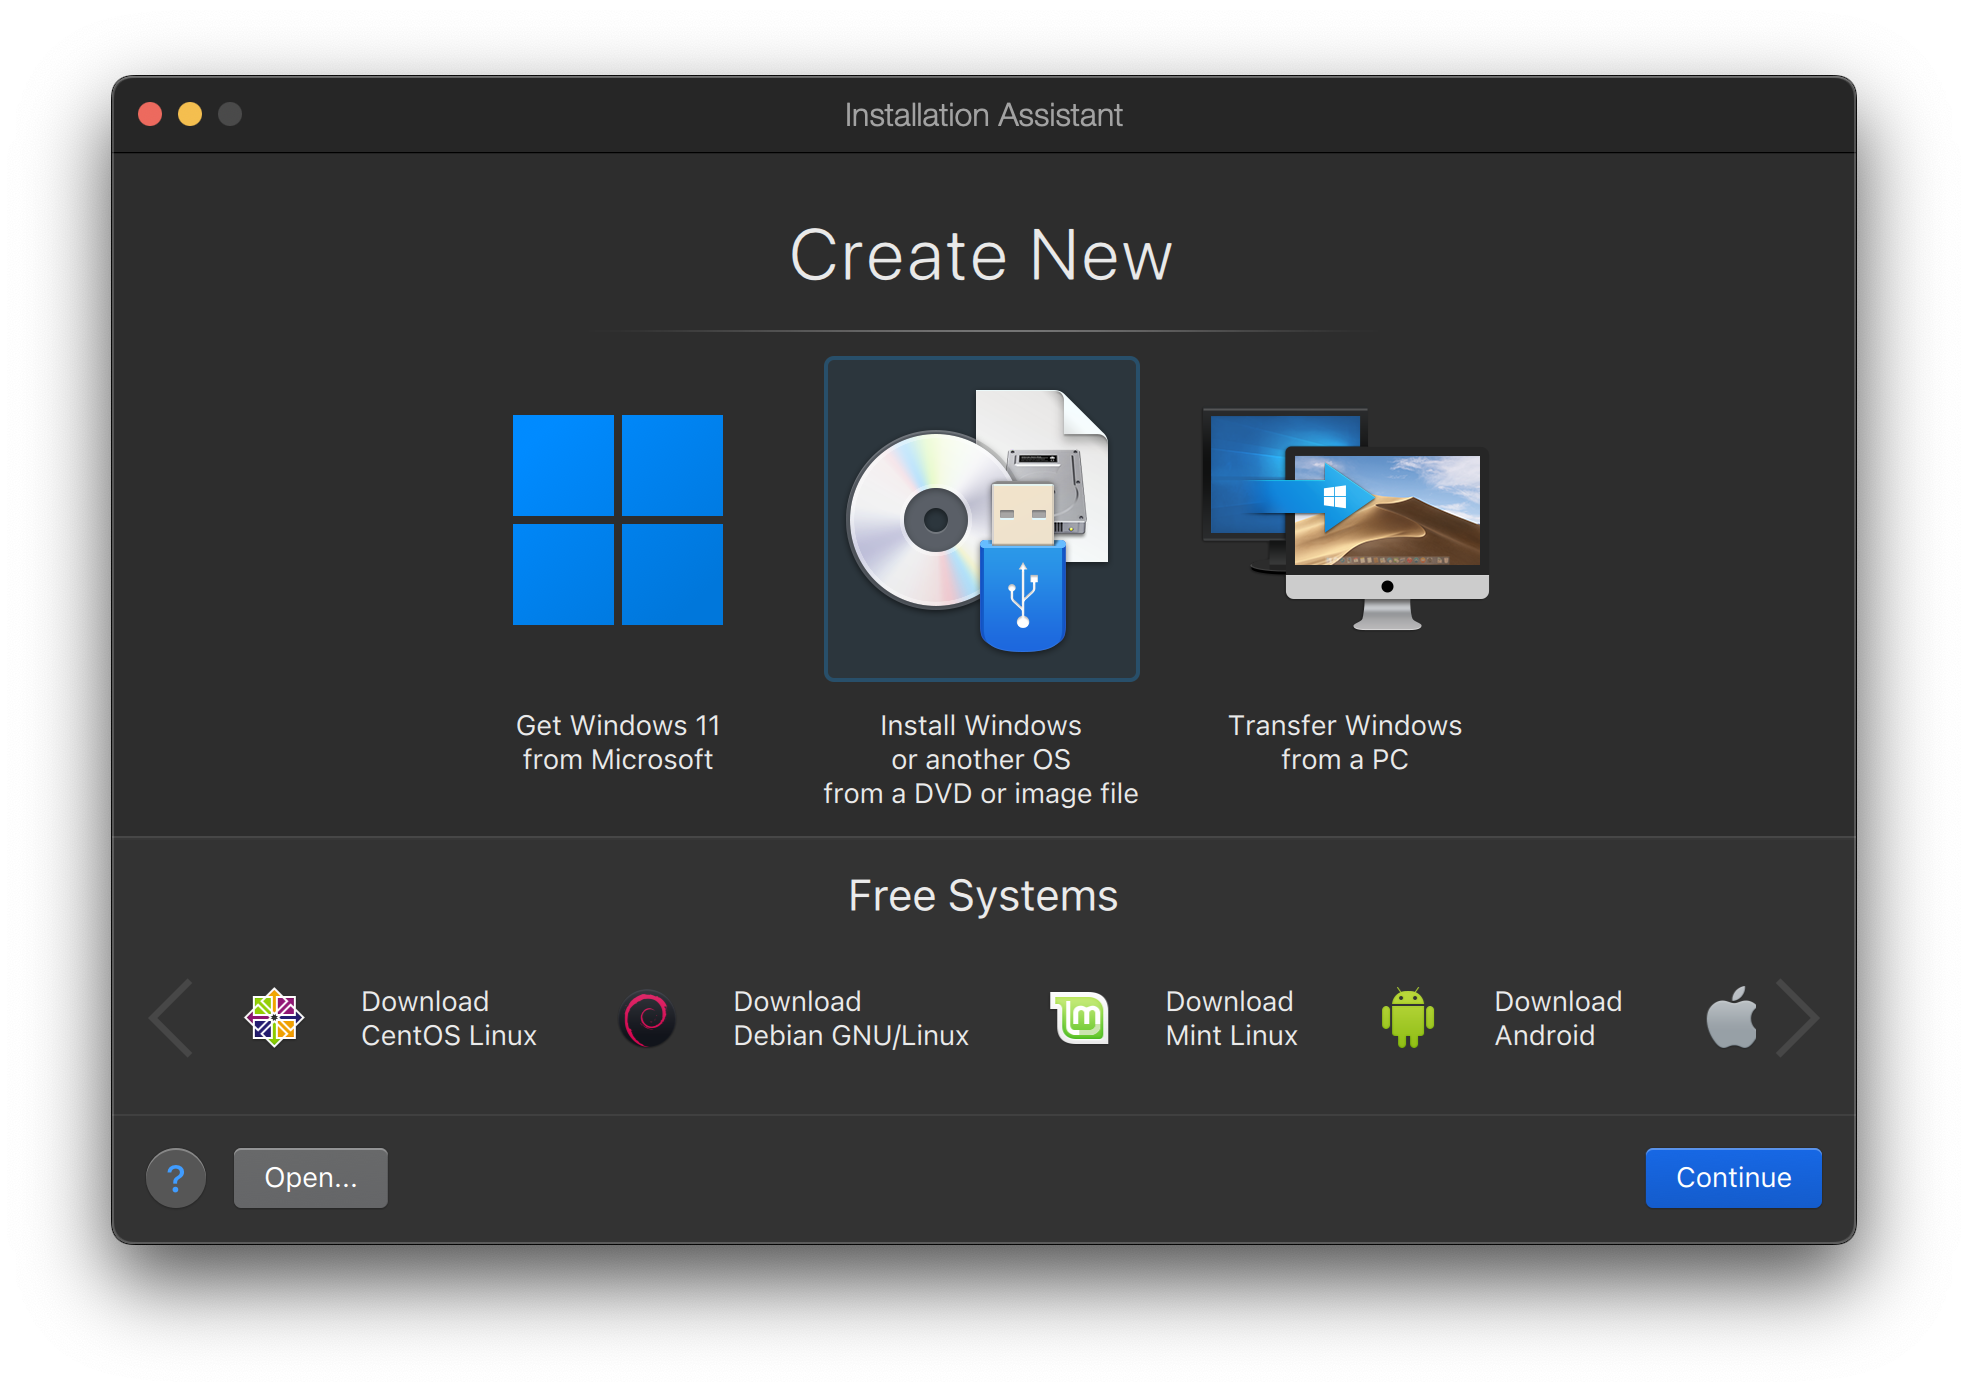Click the Transfer Windows monitors icon
This screenshot has width=1968, height=1392.
[x=1345, y=519]
